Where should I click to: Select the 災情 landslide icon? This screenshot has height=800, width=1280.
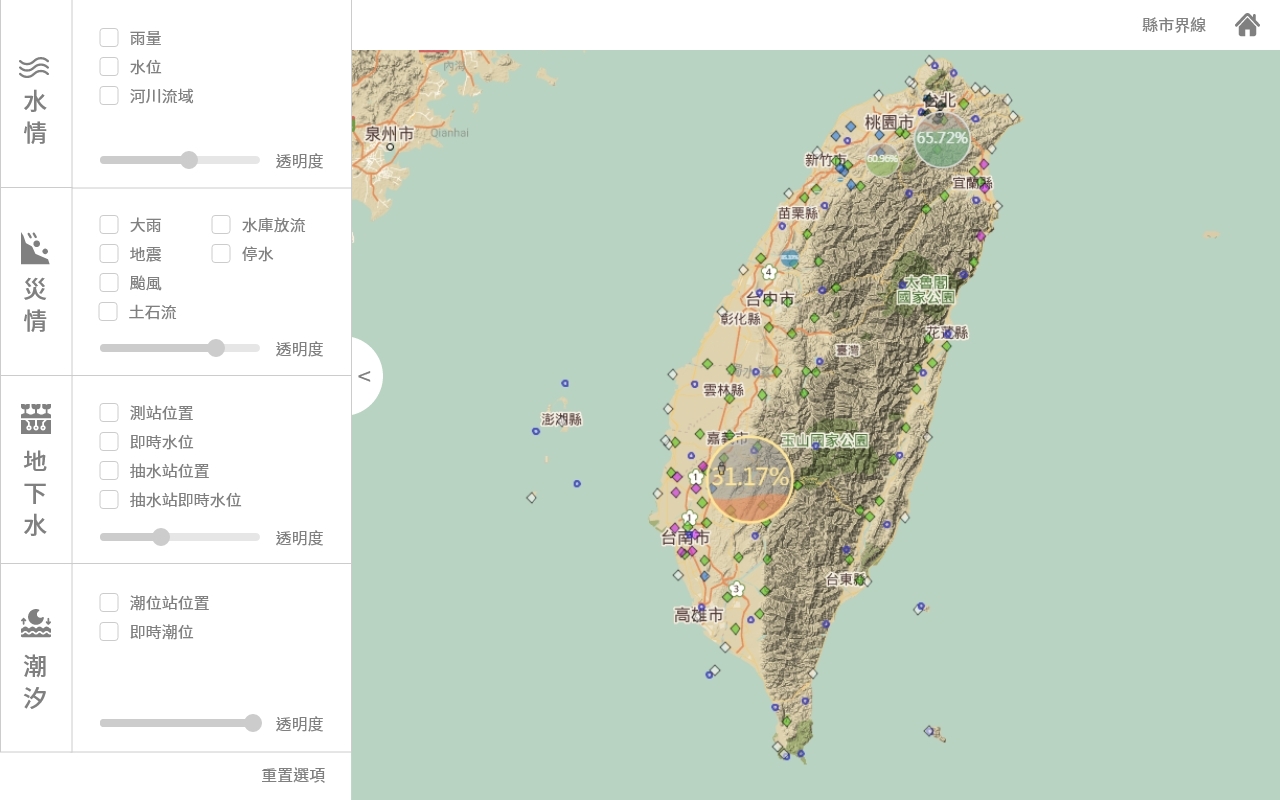coord(35,248)
